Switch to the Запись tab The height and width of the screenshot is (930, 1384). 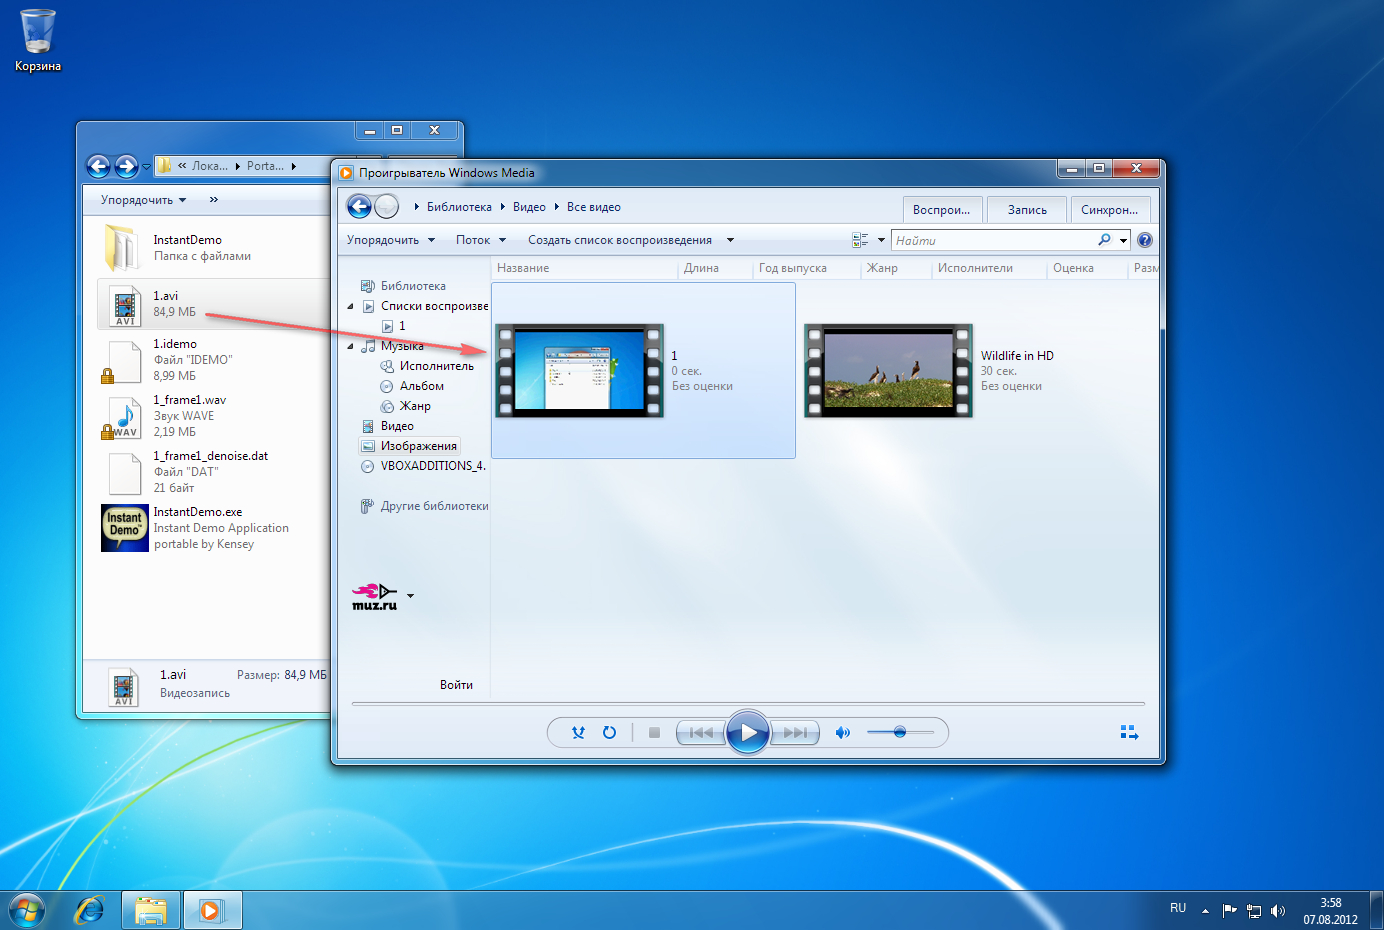click(1027, 210)
